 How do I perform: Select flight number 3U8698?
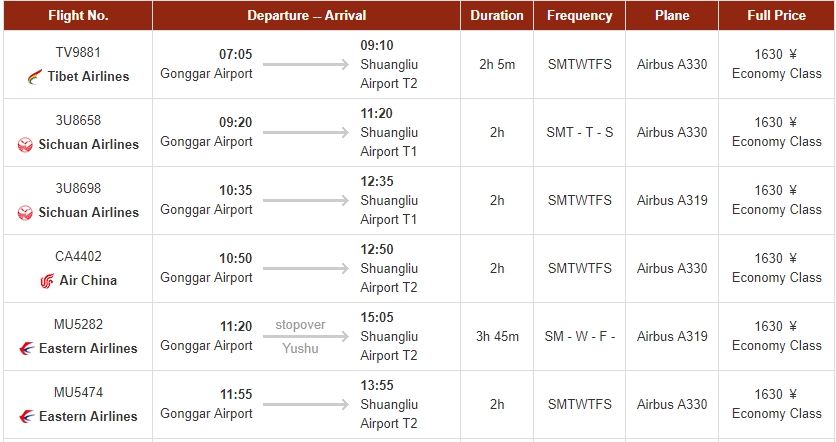78,188
